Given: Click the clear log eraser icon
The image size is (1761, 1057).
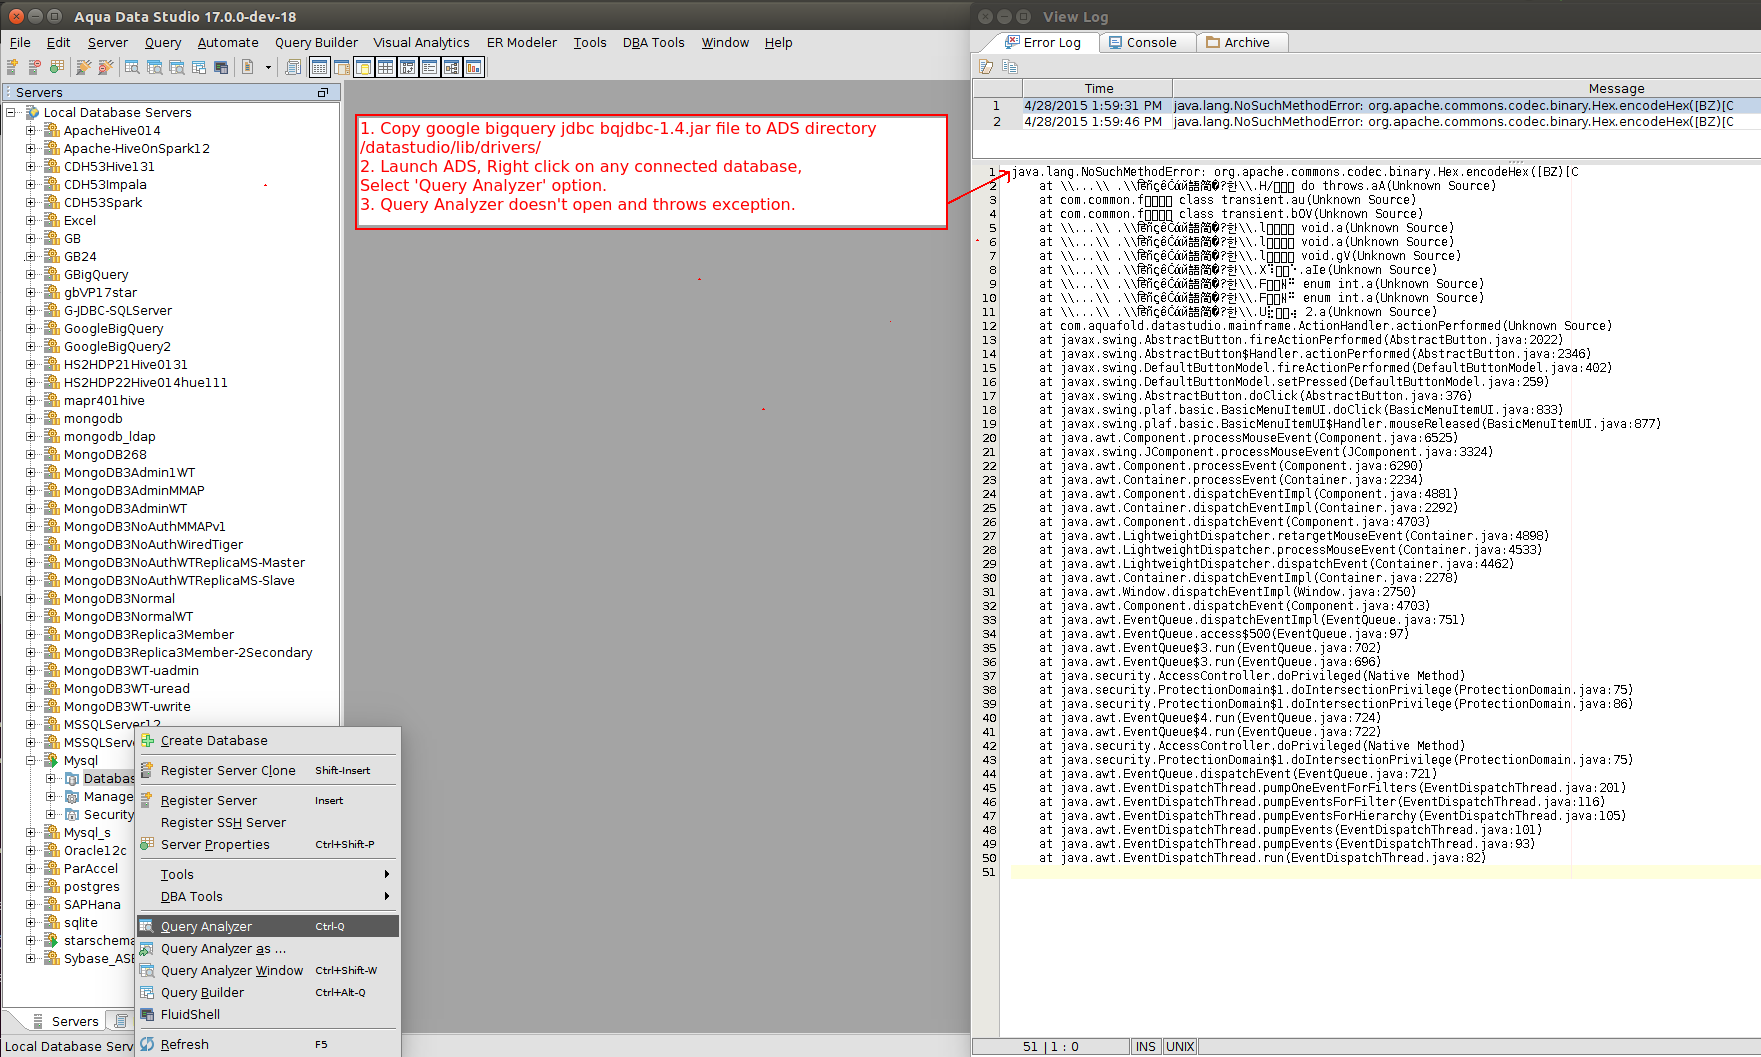Looking at the screenshot, I should pyautogui.click(x=986, y=67).
